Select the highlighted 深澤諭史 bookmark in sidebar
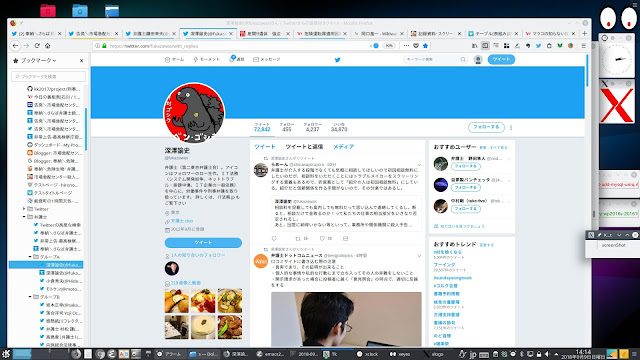The height and width of the screenshot is (360, 640). pyautogui.click(x=46, y=265)
